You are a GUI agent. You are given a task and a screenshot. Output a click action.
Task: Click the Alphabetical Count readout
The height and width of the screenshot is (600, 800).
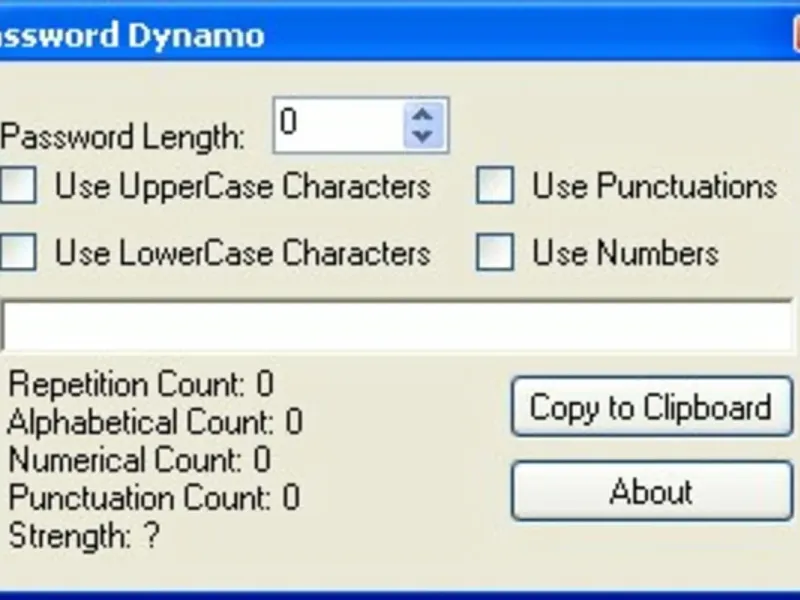click(154, 422)
